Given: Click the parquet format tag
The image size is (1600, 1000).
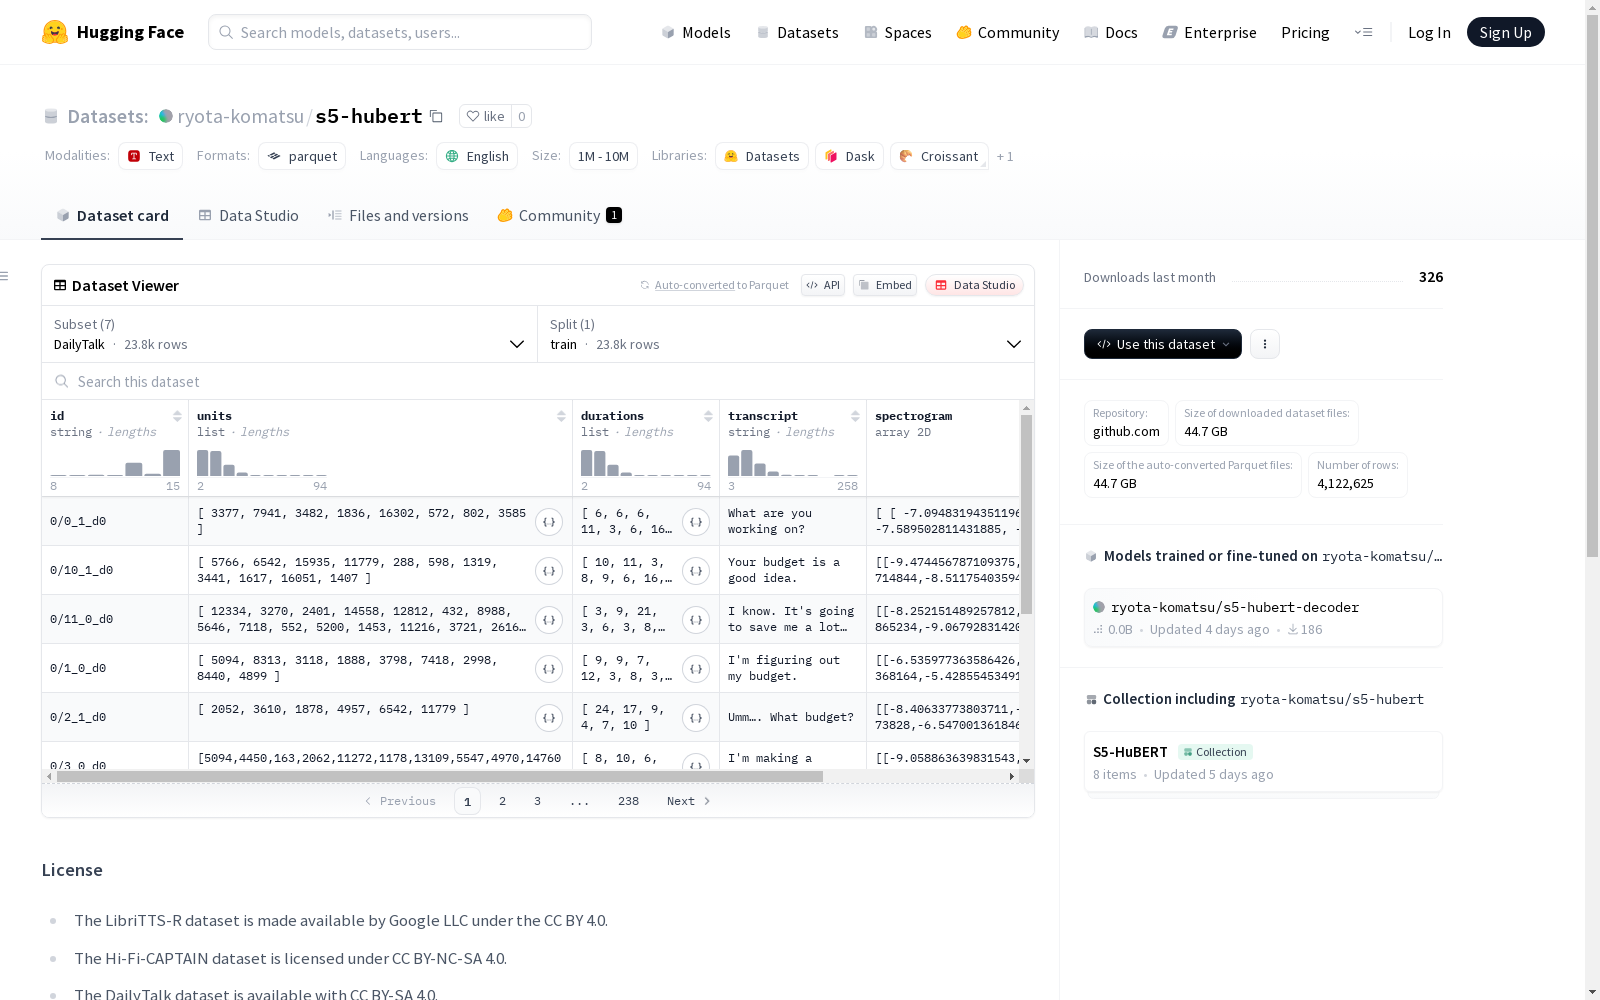Looking at the screenshot, I should pos(302,156).
